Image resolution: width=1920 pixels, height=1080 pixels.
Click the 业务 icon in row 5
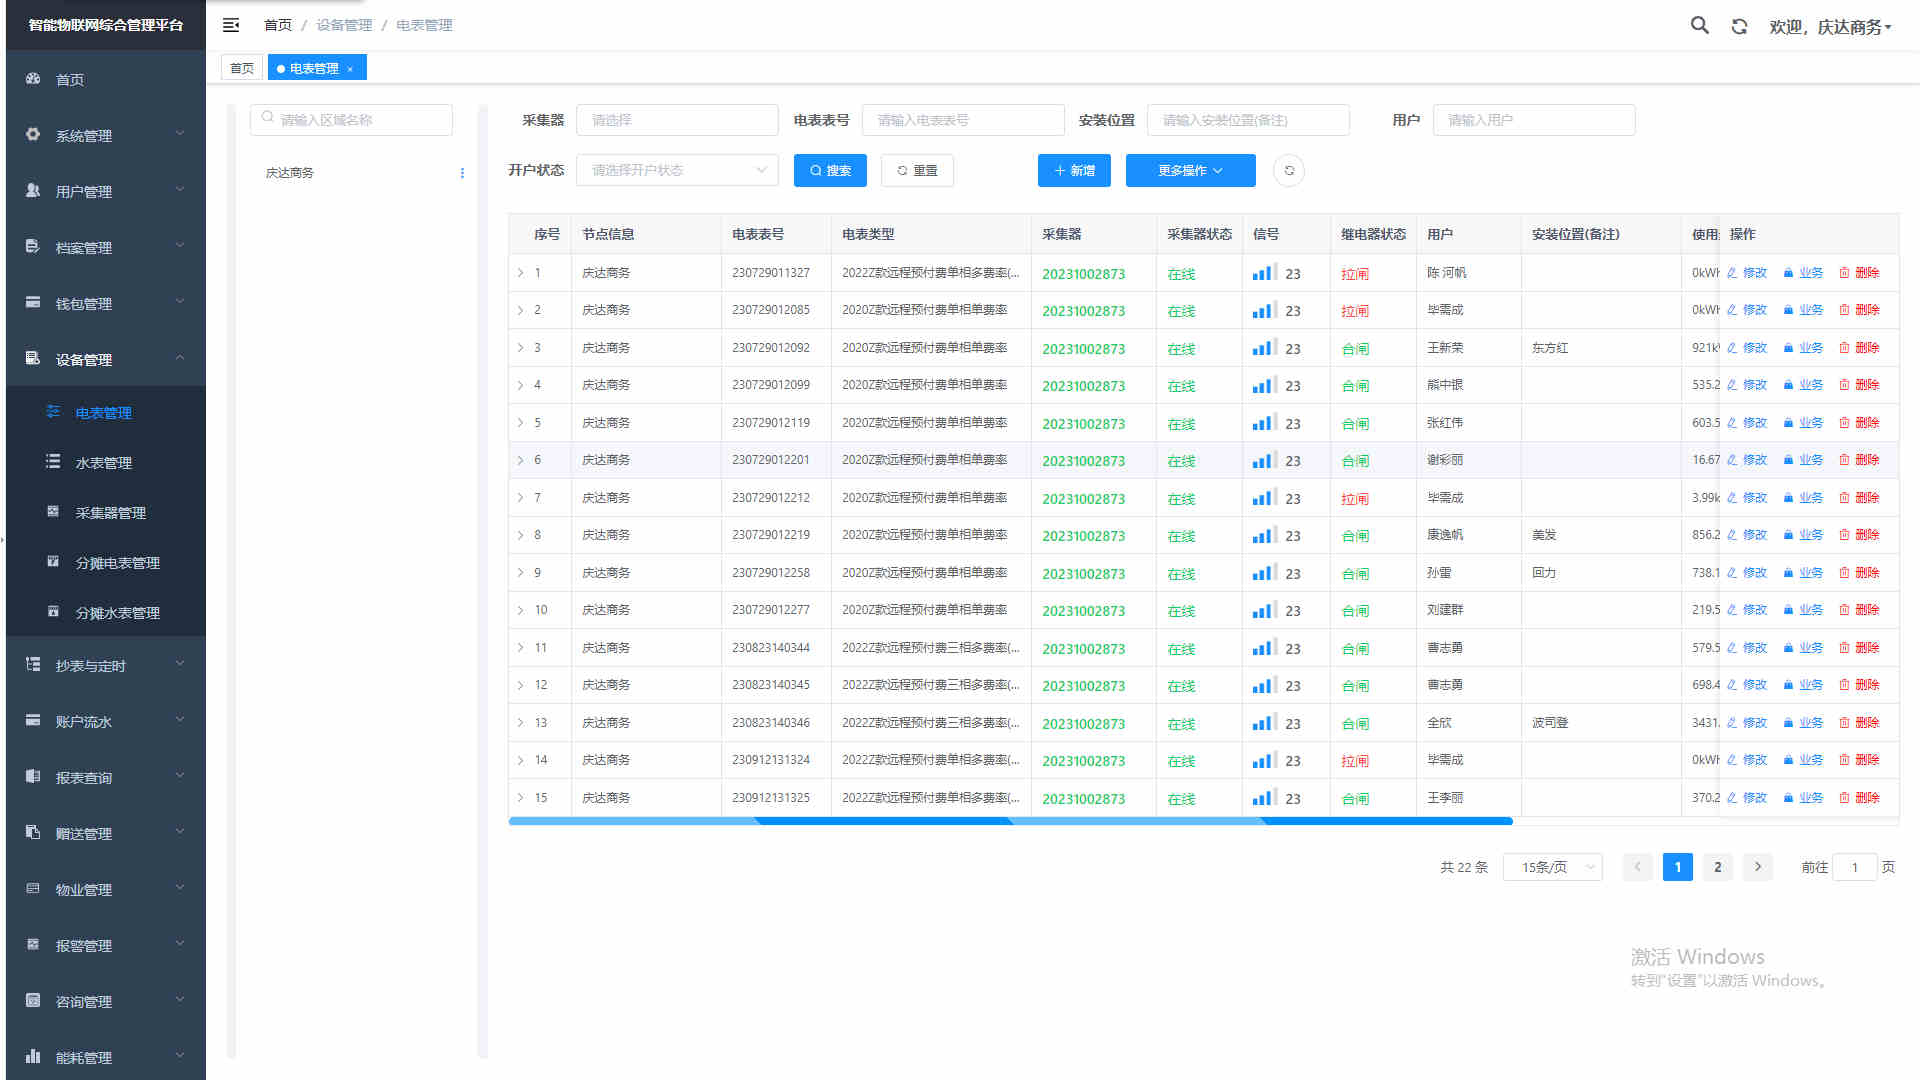pyautogui.click(x=1788, y=423)
